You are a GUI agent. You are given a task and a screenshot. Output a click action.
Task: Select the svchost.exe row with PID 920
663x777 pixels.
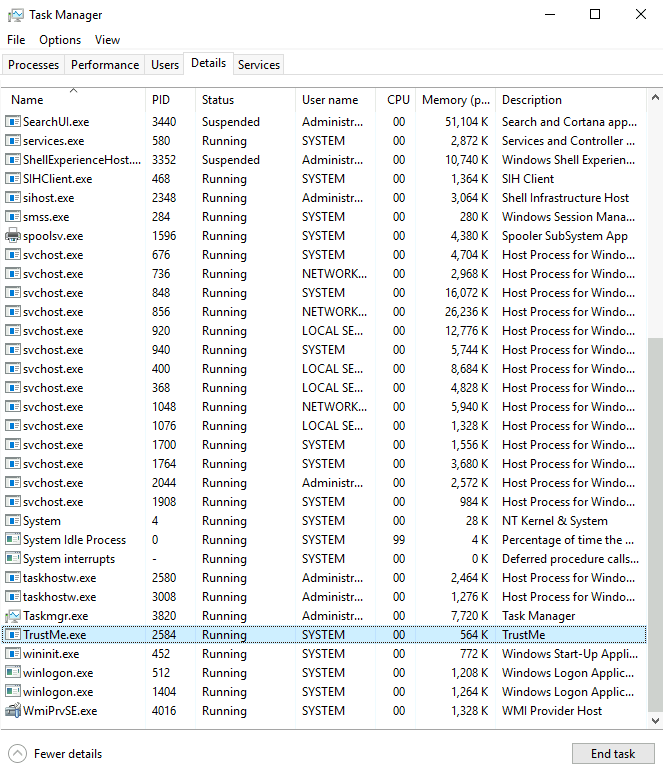(x=324, y=331)
